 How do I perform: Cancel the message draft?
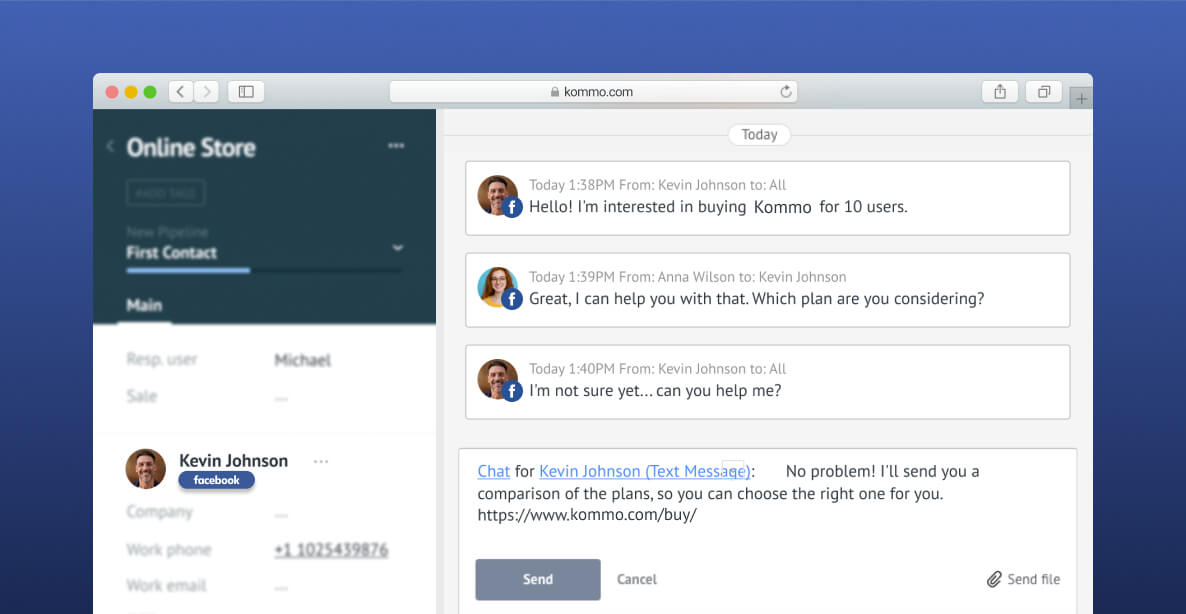click(x=637, y=579)
